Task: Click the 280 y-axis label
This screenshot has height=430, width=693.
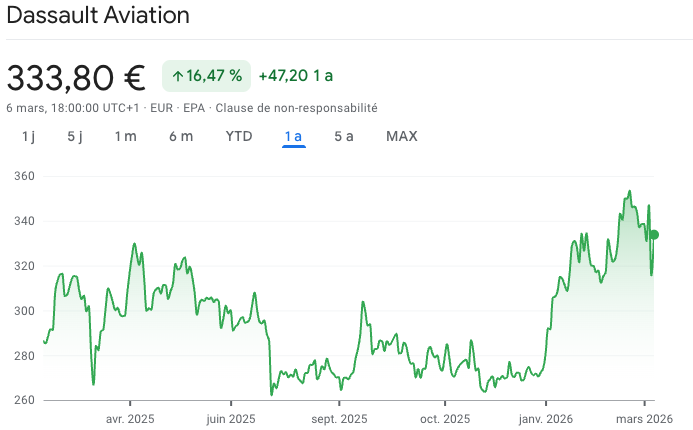Action: (x=24, y=356)
